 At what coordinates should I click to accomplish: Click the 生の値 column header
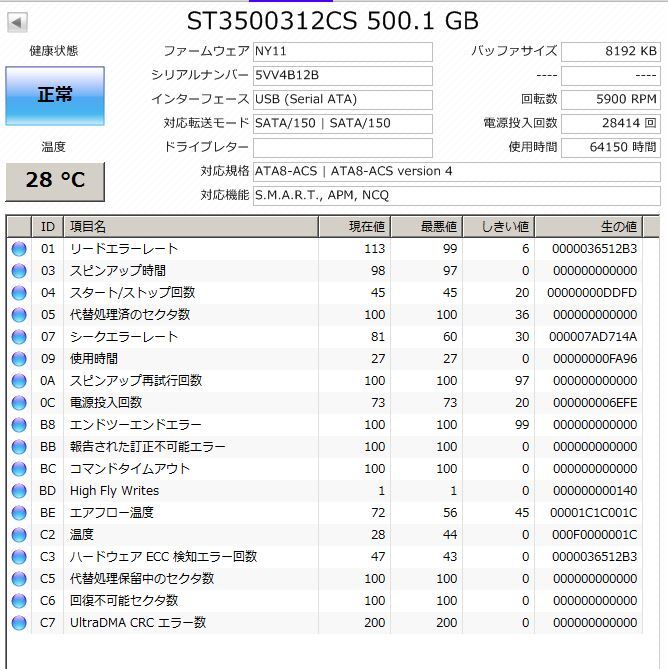(x=589, y=227)
